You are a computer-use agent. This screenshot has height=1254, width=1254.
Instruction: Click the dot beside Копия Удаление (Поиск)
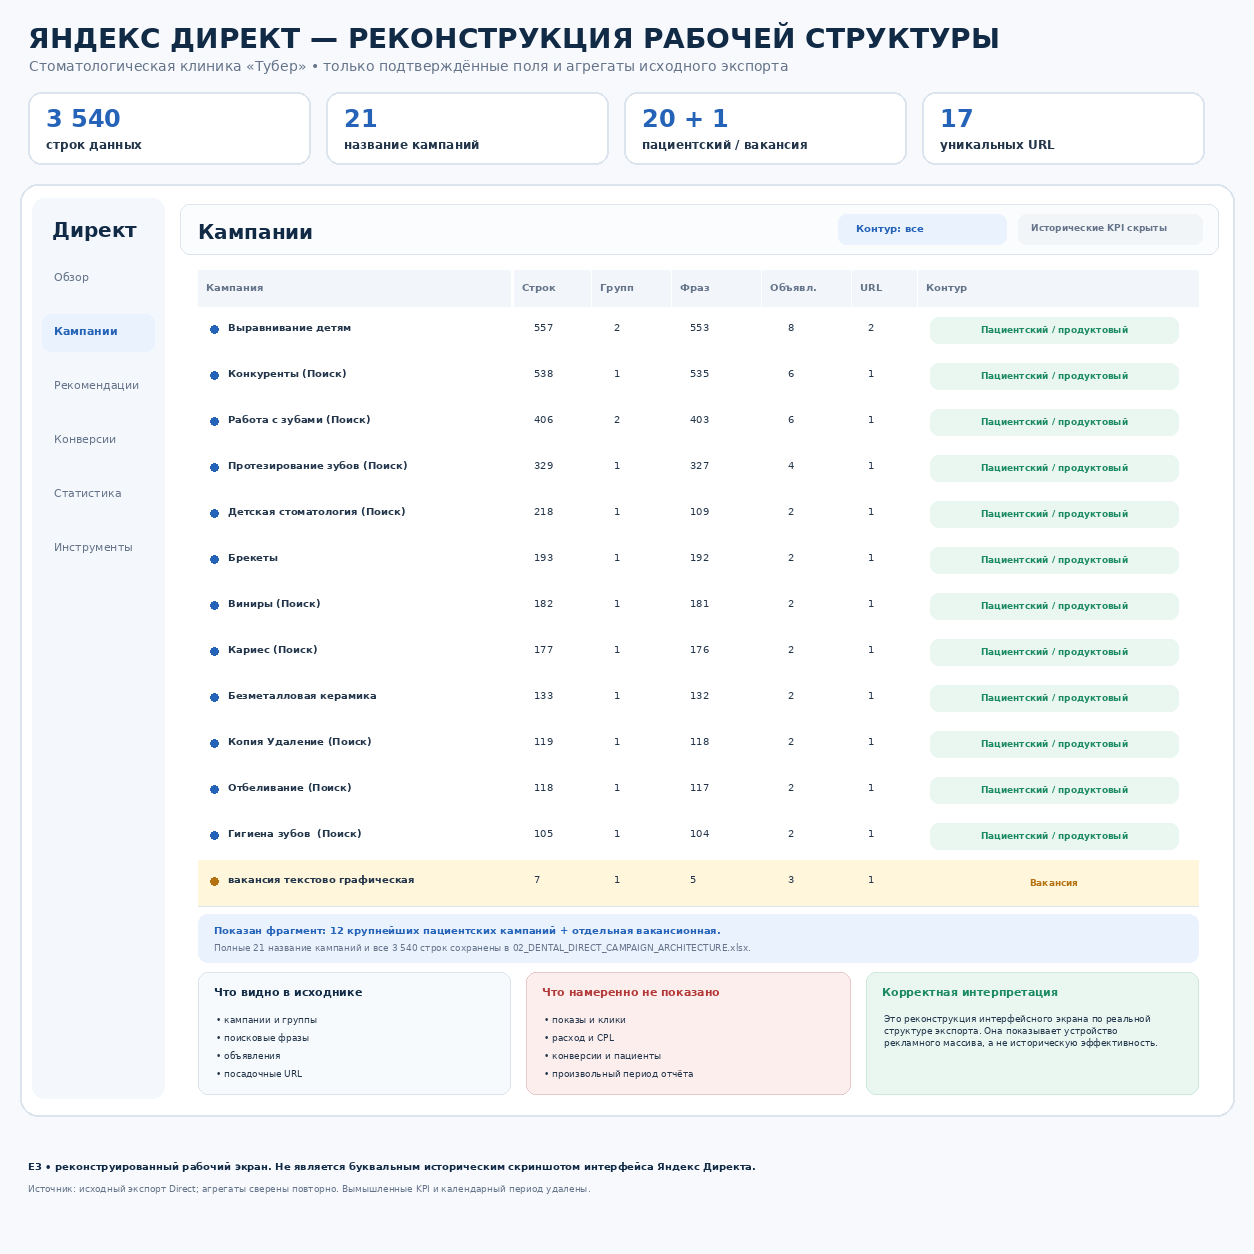[214, 743]
